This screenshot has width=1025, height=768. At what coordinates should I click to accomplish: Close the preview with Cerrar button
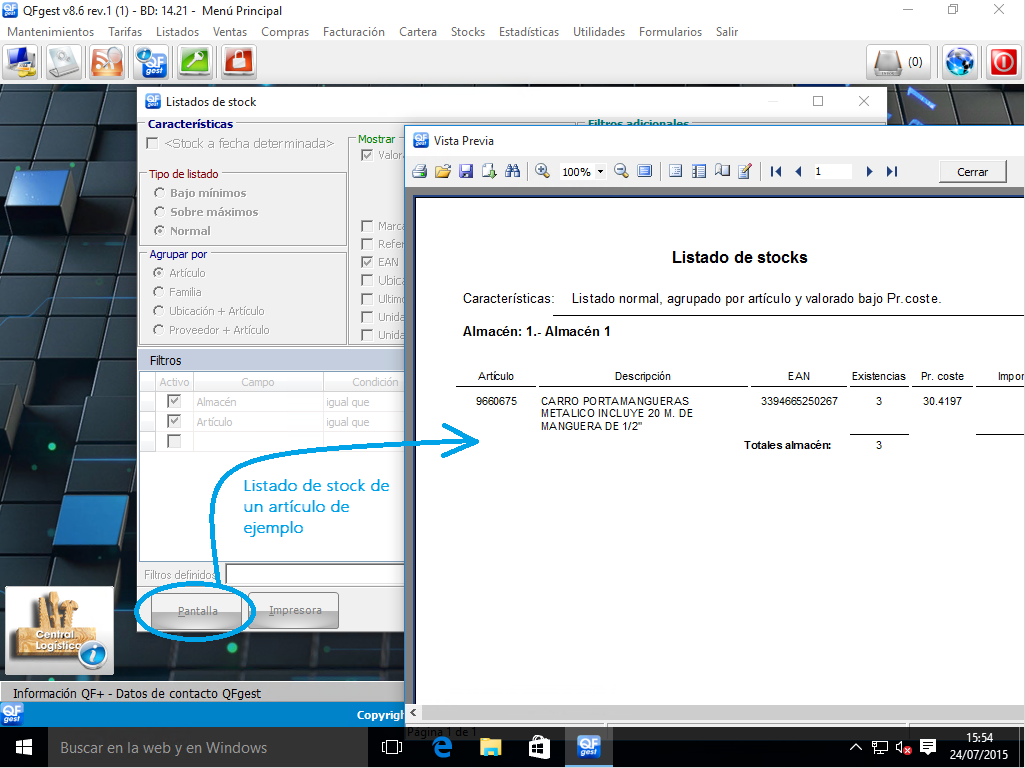point(972,172)
